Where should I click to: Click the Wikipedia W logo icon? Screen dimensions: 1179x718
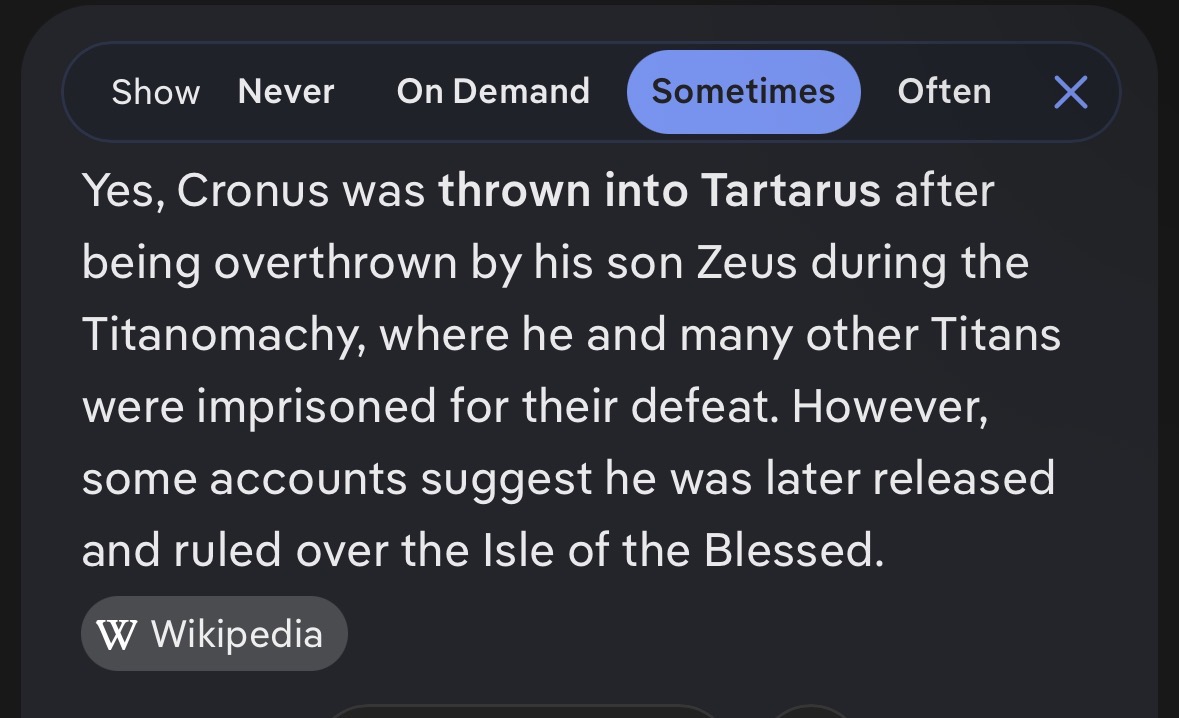[117, 635]
